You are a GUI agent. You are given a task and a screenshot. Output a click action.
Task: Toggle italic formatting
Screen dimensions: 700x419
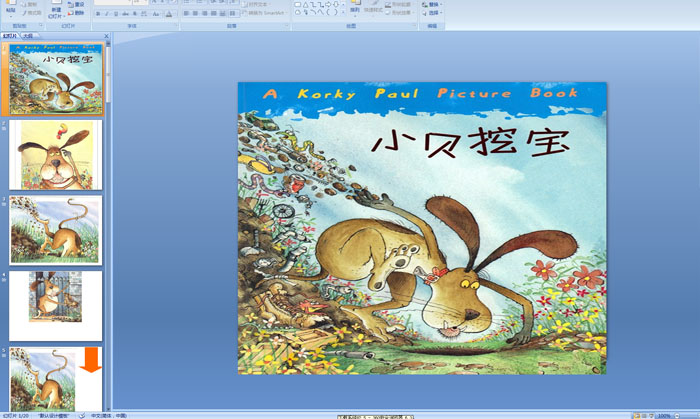(107, 14)
